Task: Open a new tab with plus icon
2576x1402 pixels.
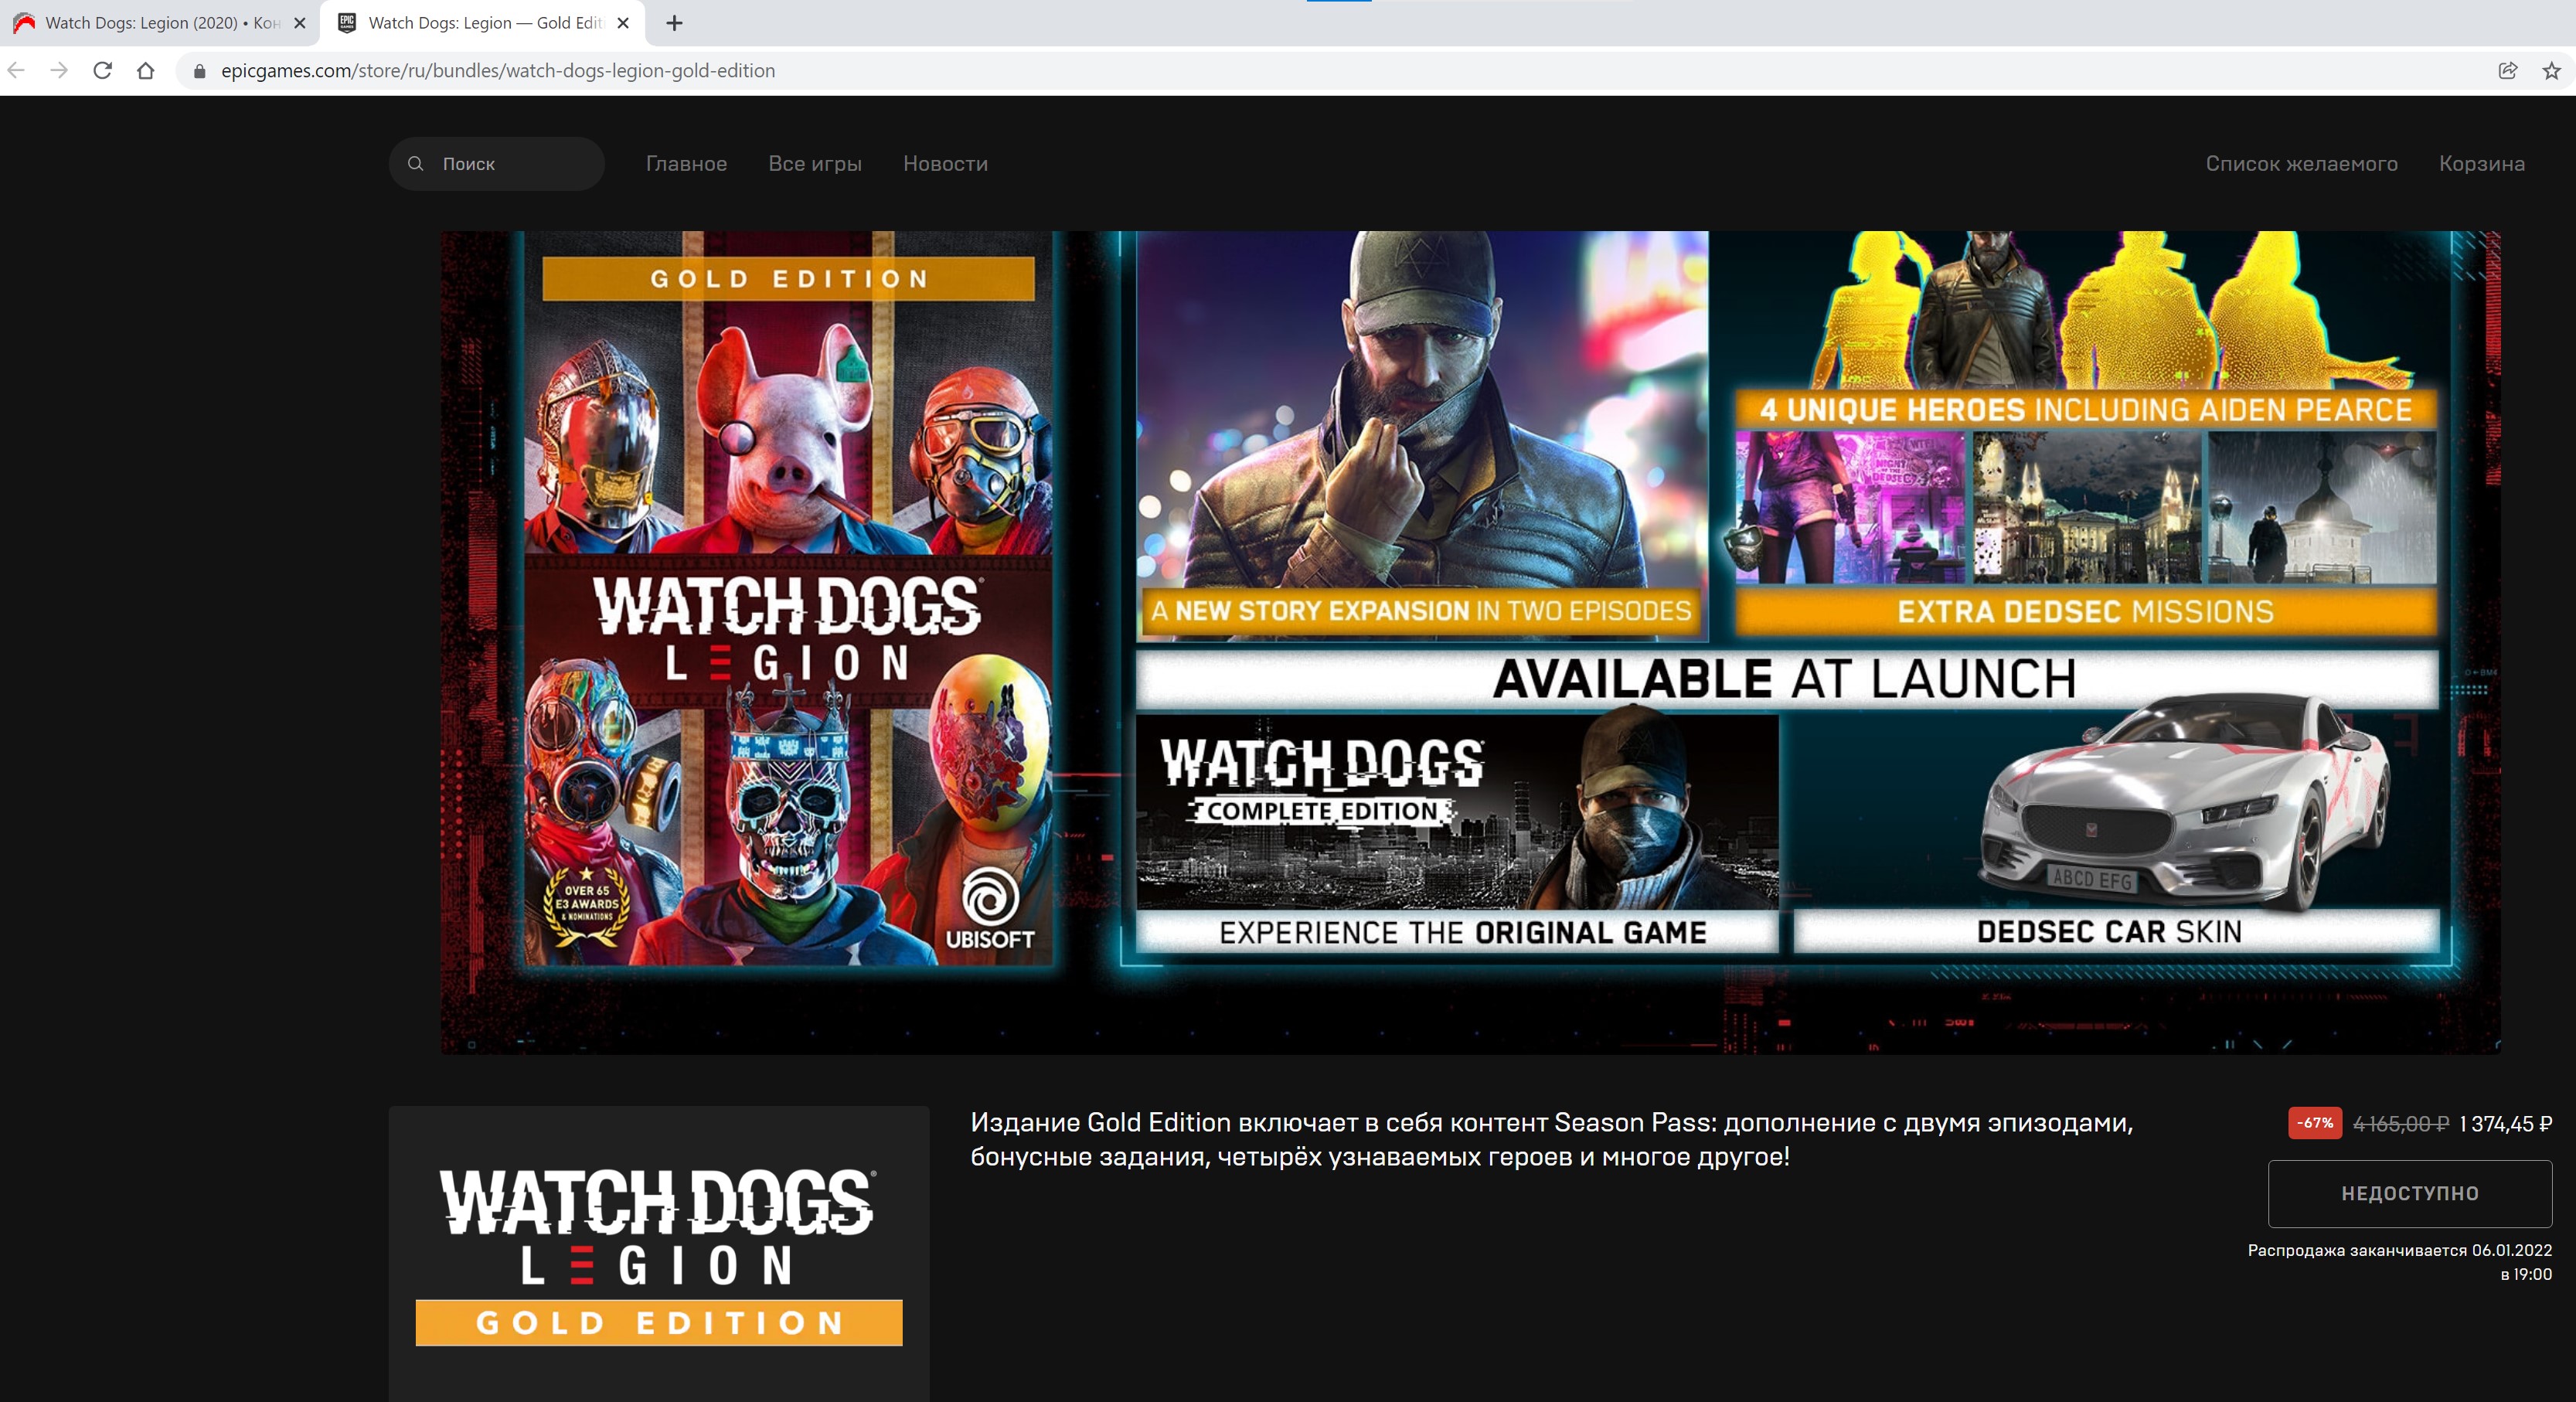Action: (674, 23)
